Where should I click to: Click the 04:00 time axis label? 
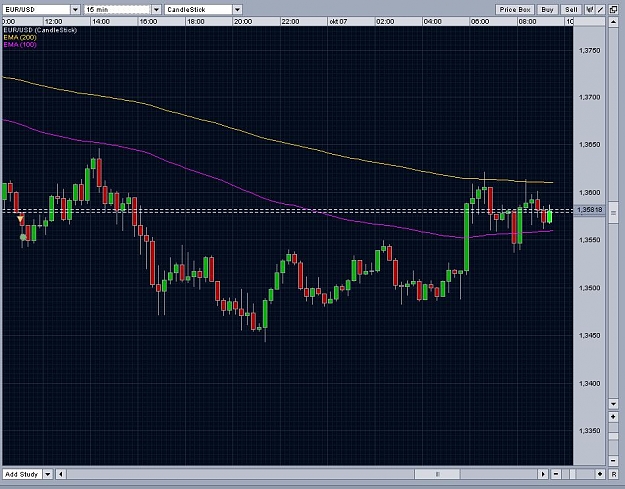[432, 22]
